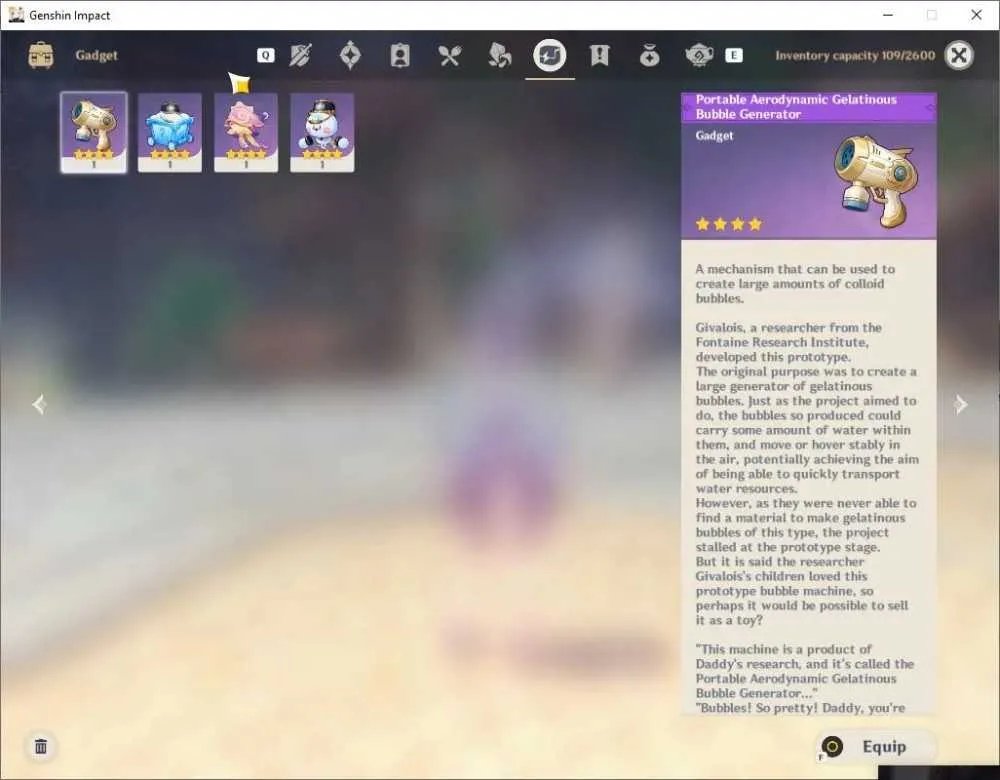Click the backpack inventory icon

click(41, 55)
